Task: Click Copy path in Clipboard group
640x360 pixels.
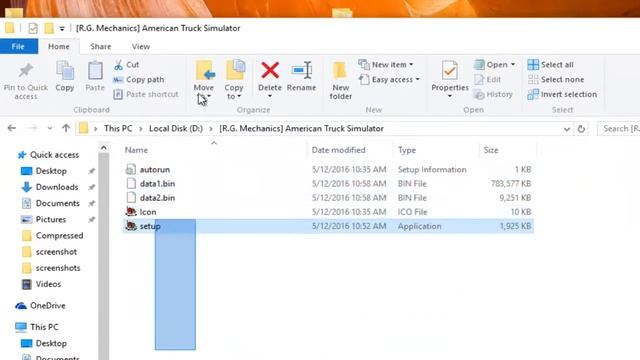Action: [x=139, y=79]
